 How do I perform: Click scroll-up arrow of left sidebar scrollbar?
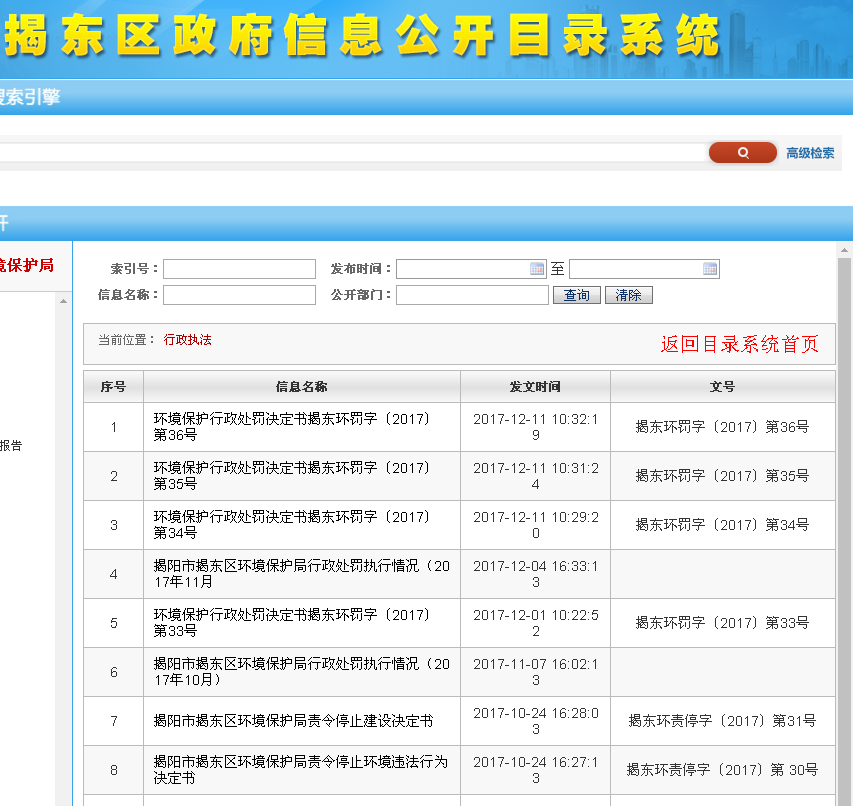click(x=64, y=301)
